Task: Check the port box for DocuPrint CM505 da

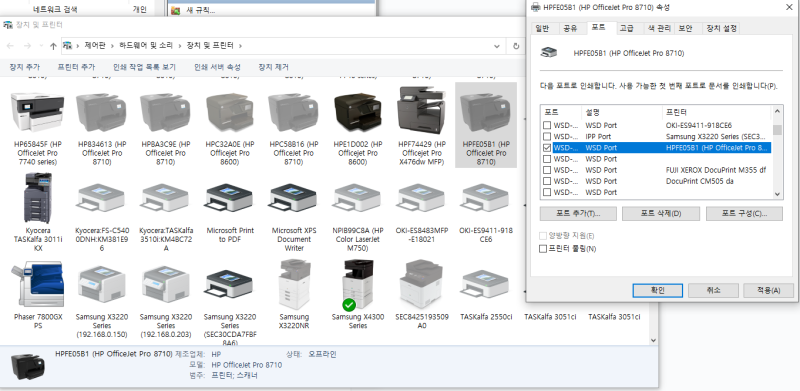Action: [547, 181]
